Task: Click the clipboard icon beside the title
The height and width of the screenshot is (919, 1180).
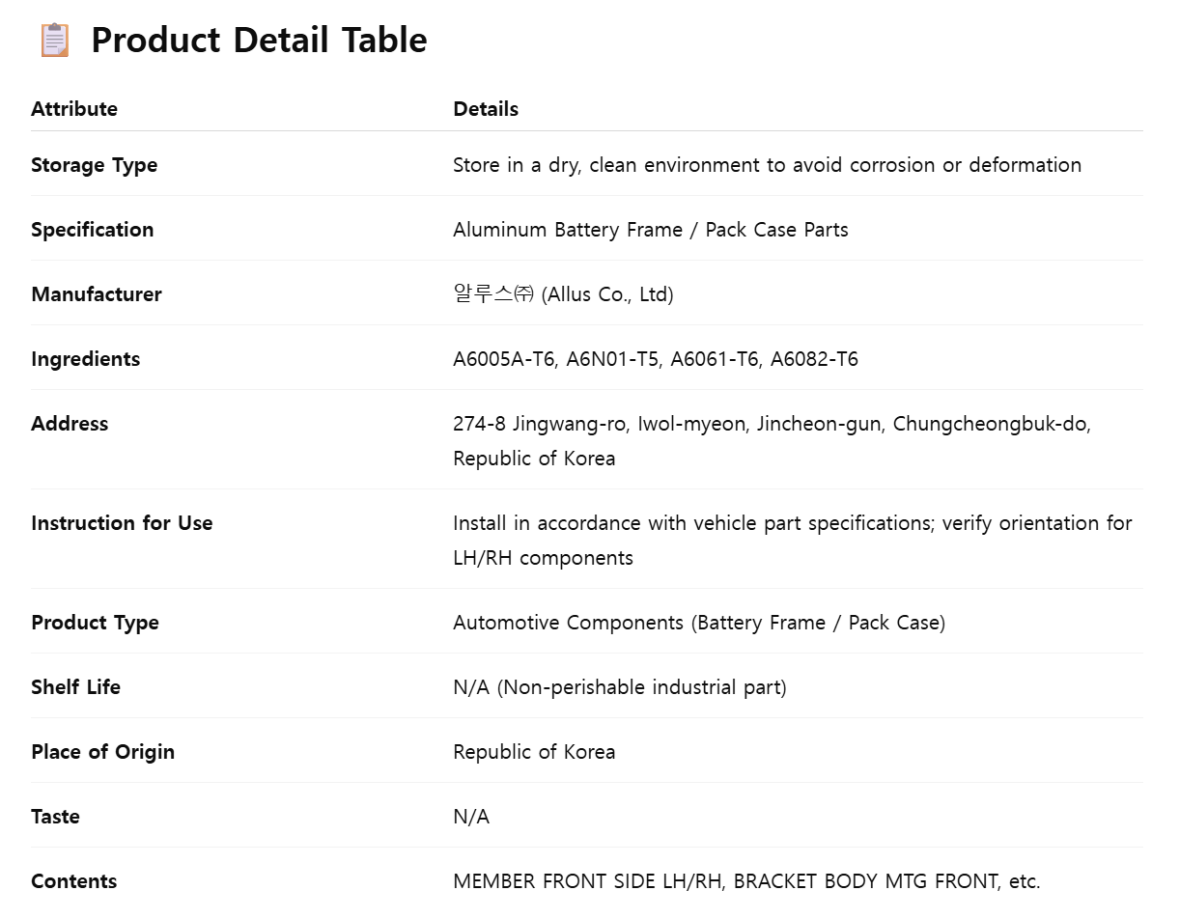Action: pos(54,40)
